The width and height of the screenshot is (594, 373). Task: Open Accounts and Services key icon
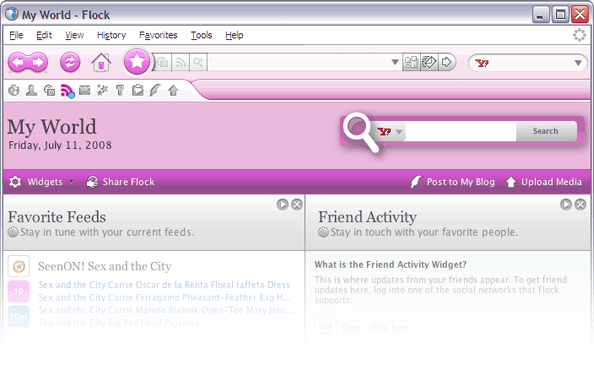coord(120,91)
